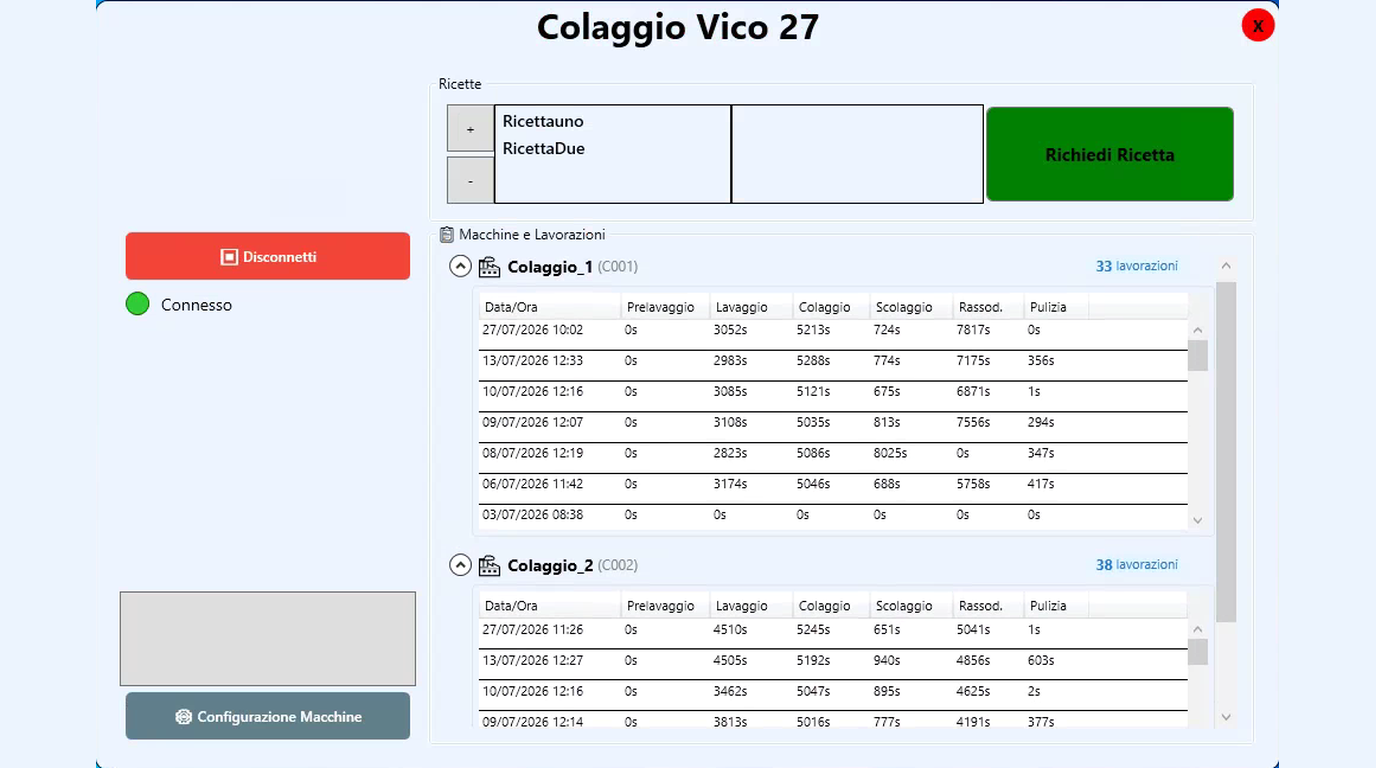Click the 7817s Rassod. value
The image size is (1376, 768).
point(973,330)
